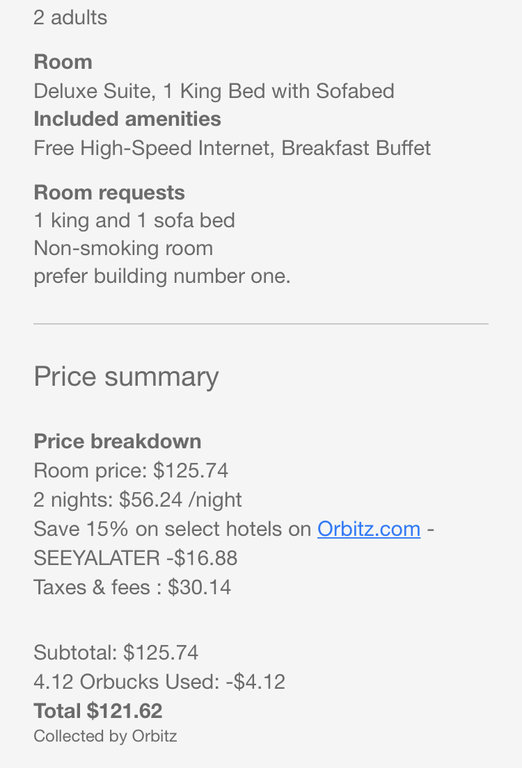Click the prefer building number one text
The width and height of the screenshot is (522, 768).
pos(162,276)
